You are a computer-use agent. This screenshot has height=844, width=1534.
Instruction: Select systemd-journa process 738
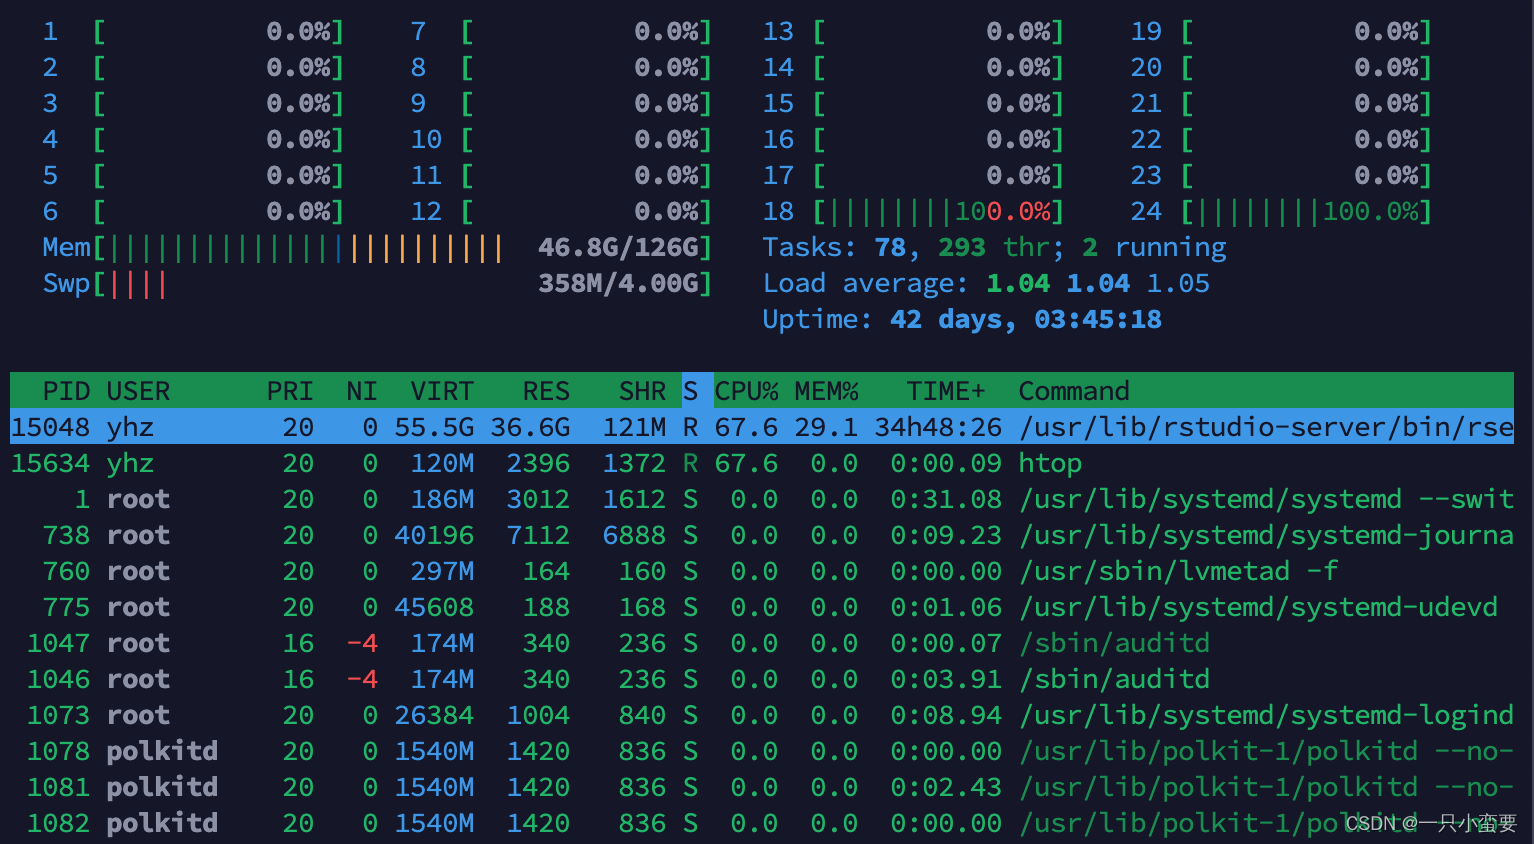coord(762,535)
